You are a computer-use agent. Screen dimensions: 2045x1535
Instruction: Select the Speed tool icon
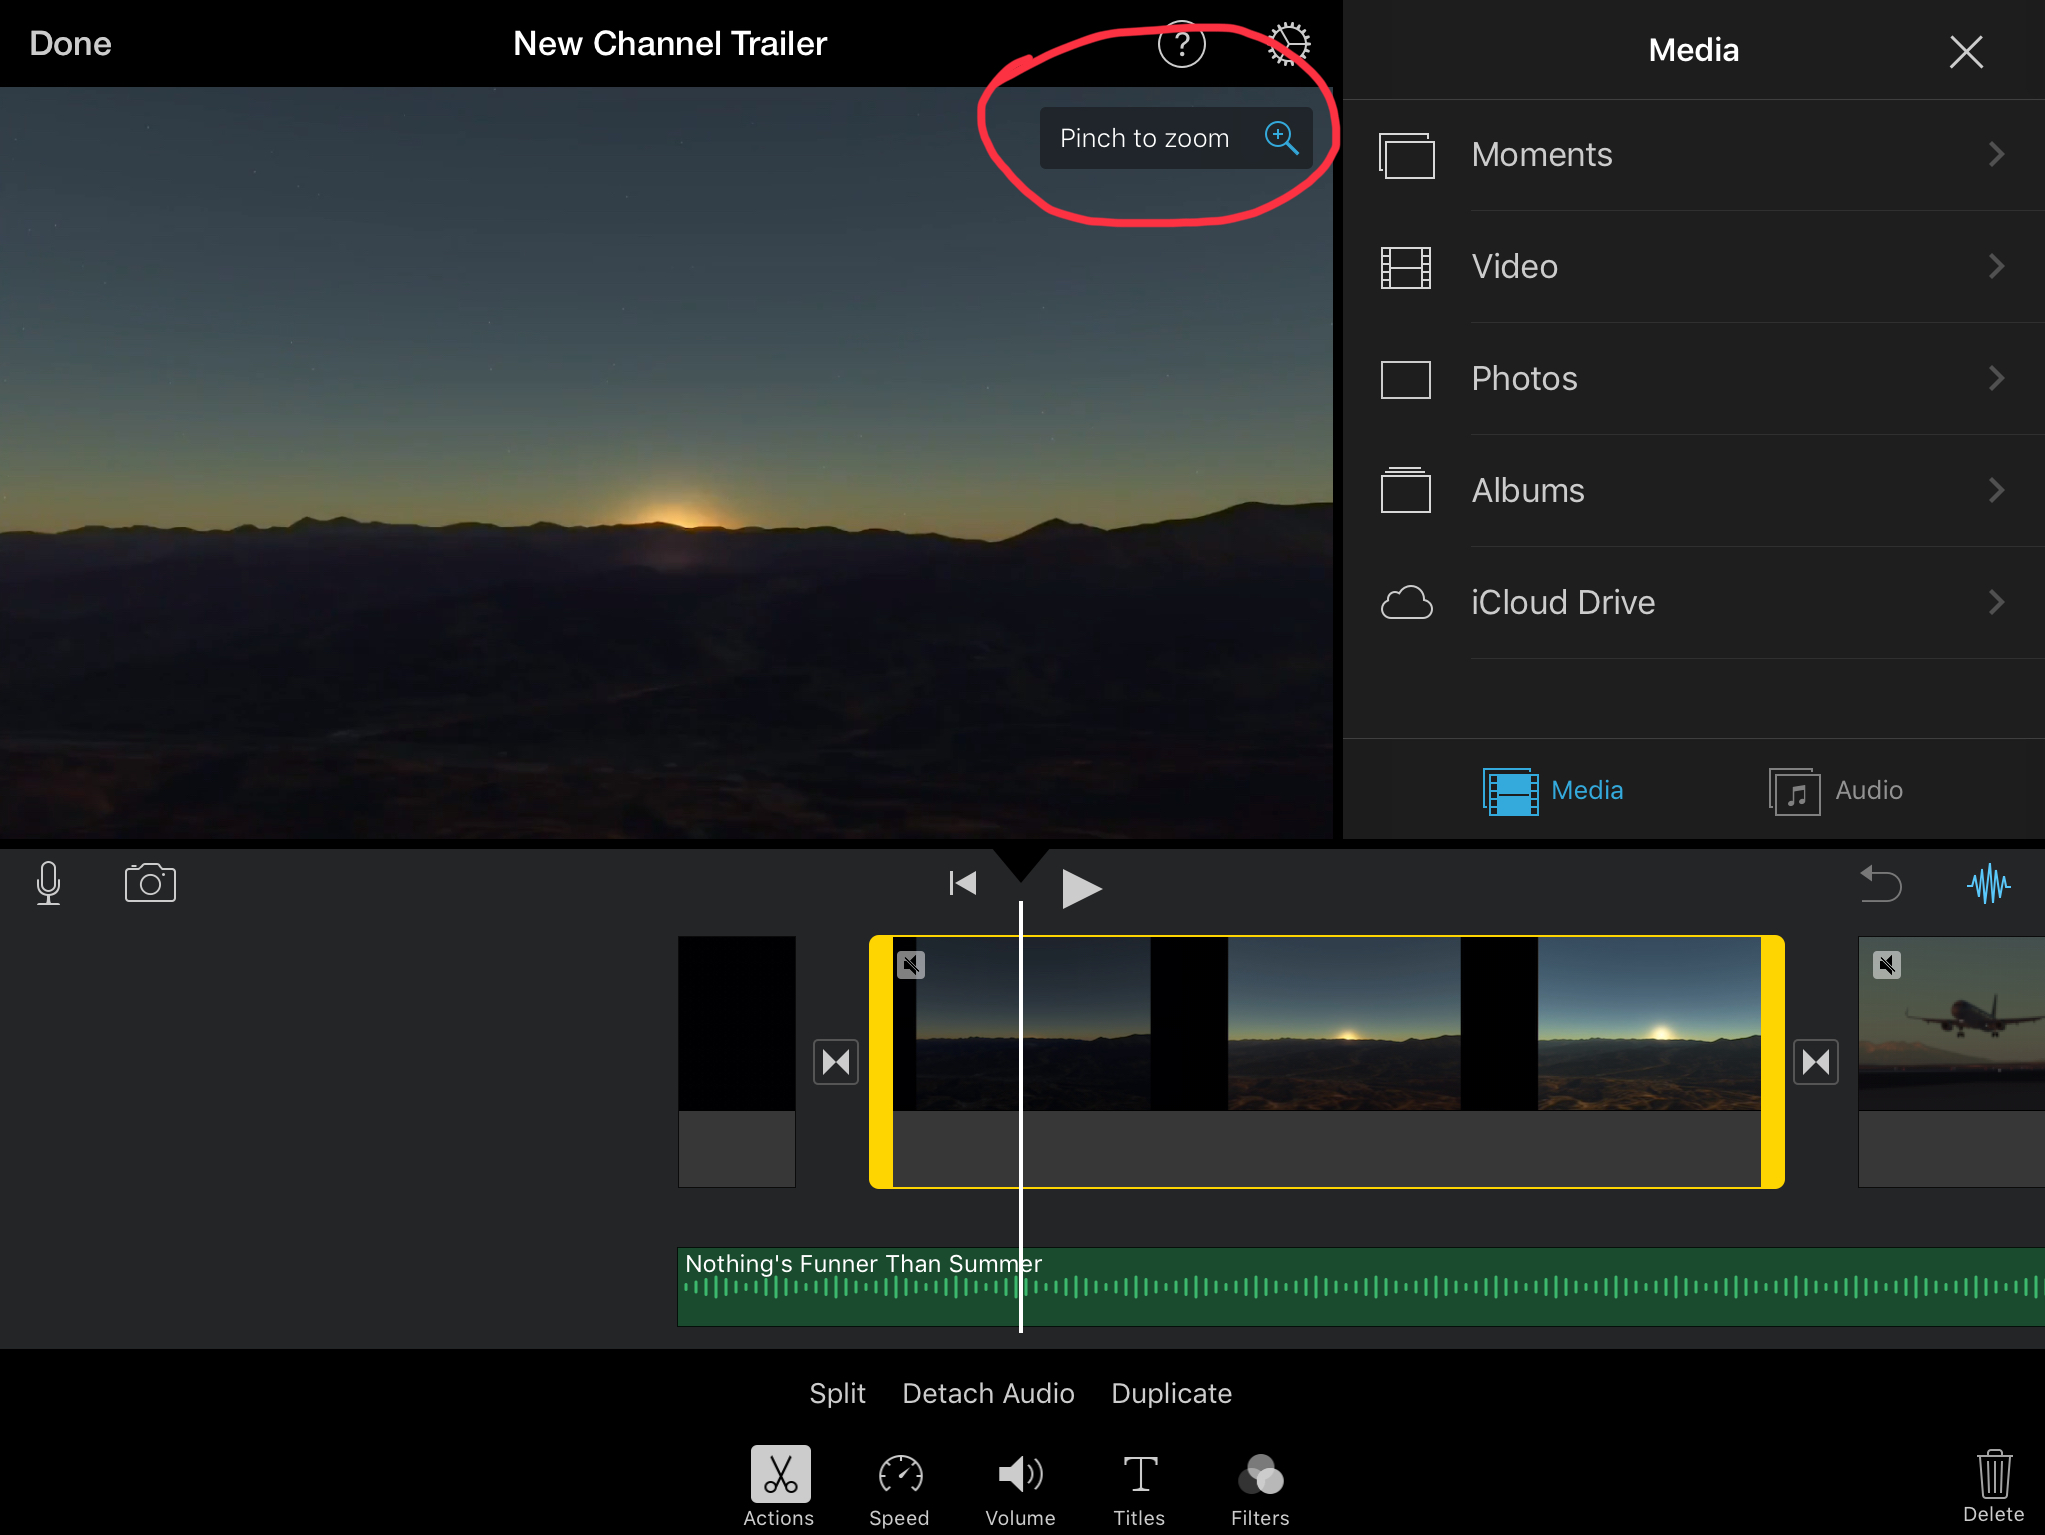(x=899, y=1488)
